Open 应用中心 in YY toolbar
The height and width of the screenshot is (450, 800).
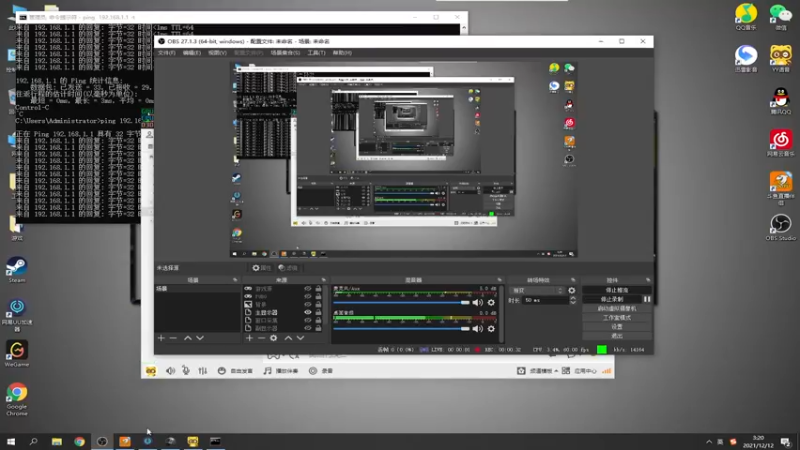[579, 371]
